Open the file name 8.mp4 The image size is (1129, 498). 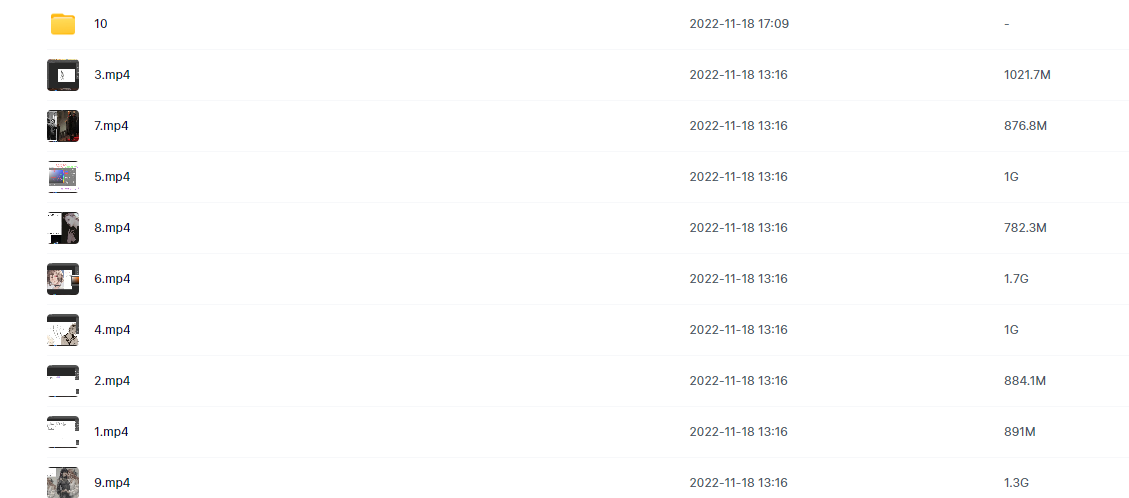tap(112, 228)
